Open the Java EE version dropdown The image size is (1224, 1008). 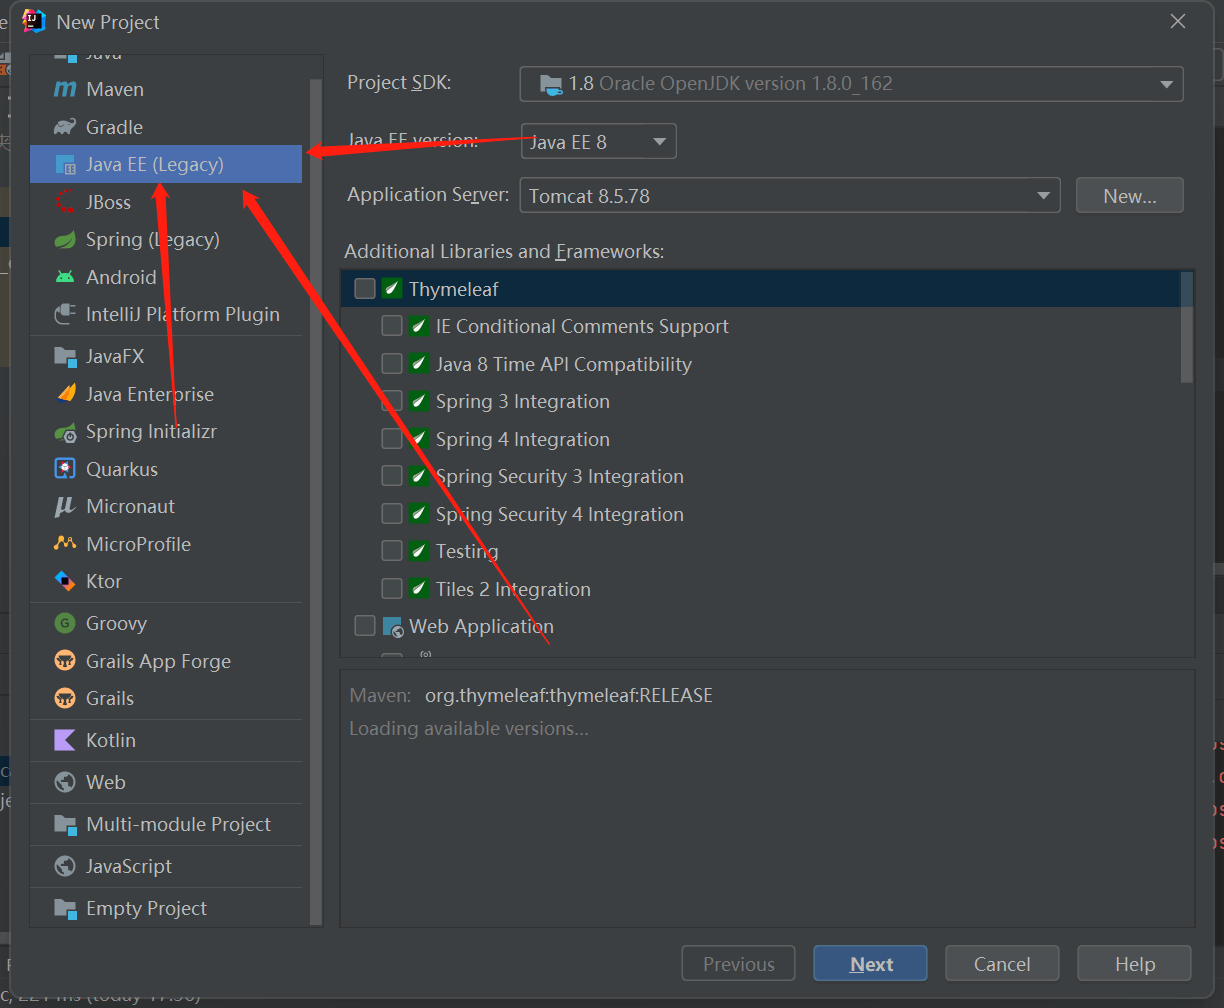click(598, 142)
